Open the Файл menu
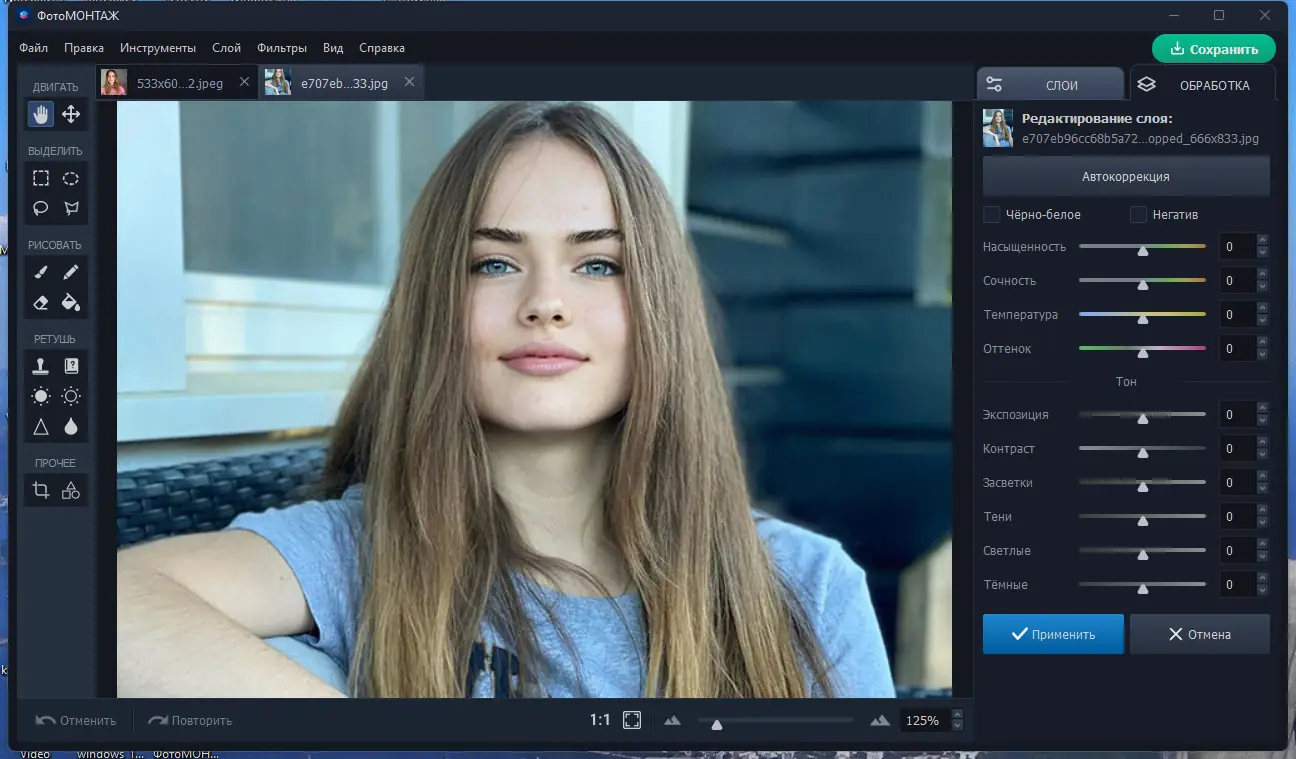 33,48
